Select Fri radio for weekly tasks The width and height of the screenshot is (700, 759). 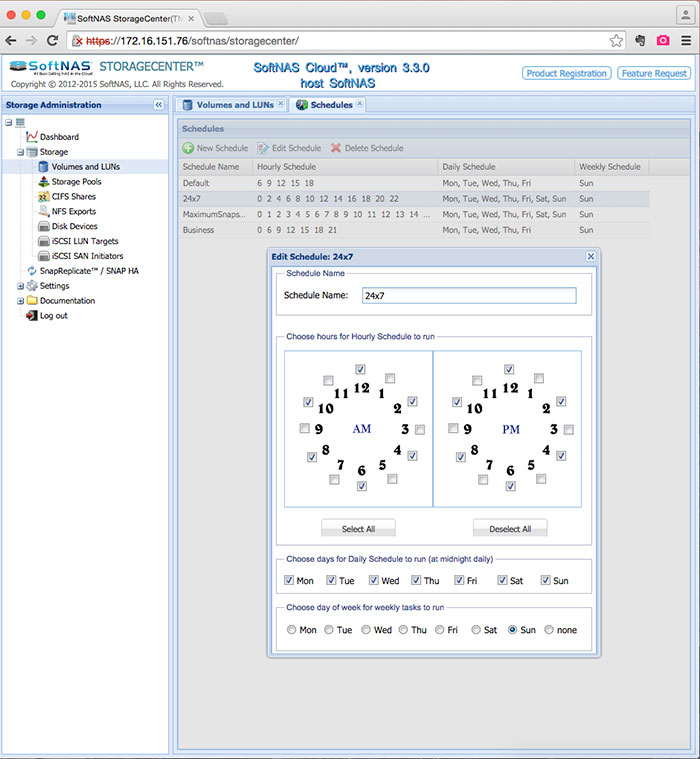tap(440, 630)
